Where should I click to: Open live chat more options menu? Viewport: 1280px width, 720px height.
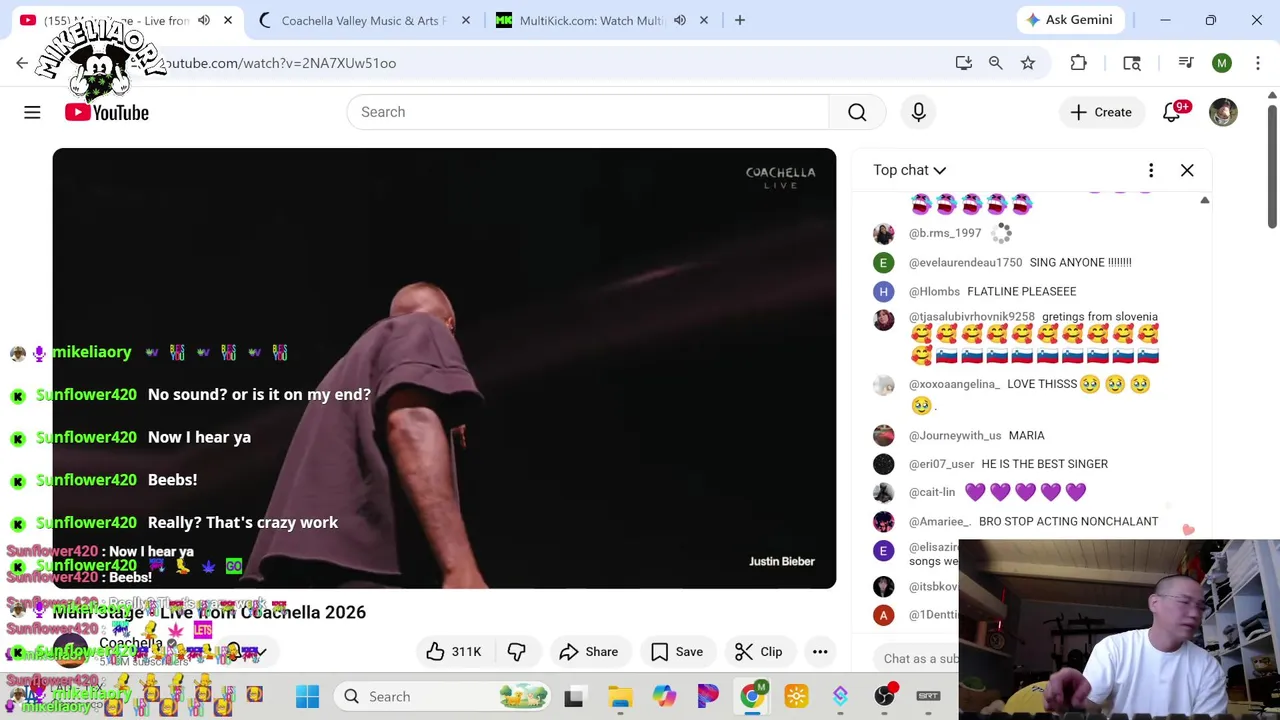point(1151,170)
